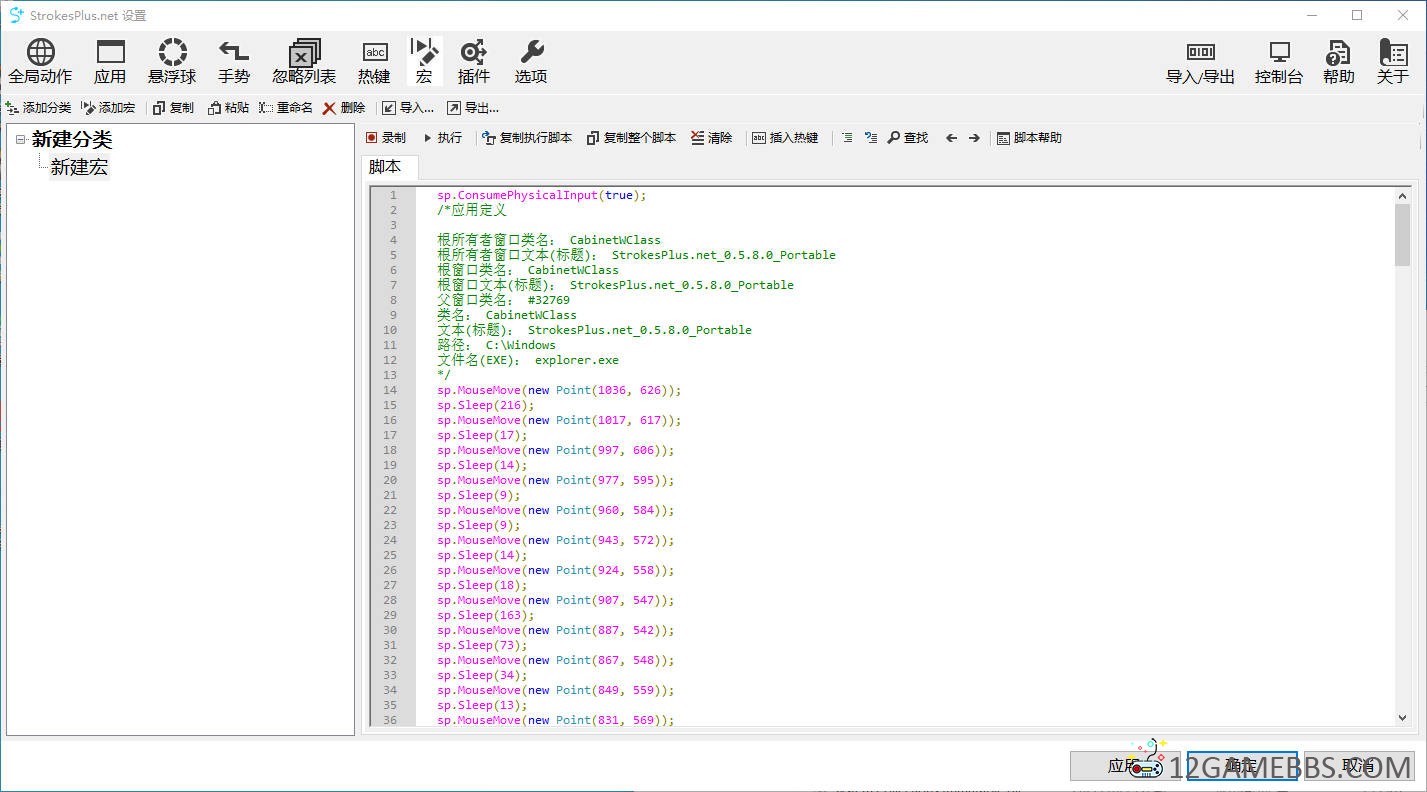1427x792 pixels.
Task: Open 导入/导出 import-export
Action: point(1200,61)
